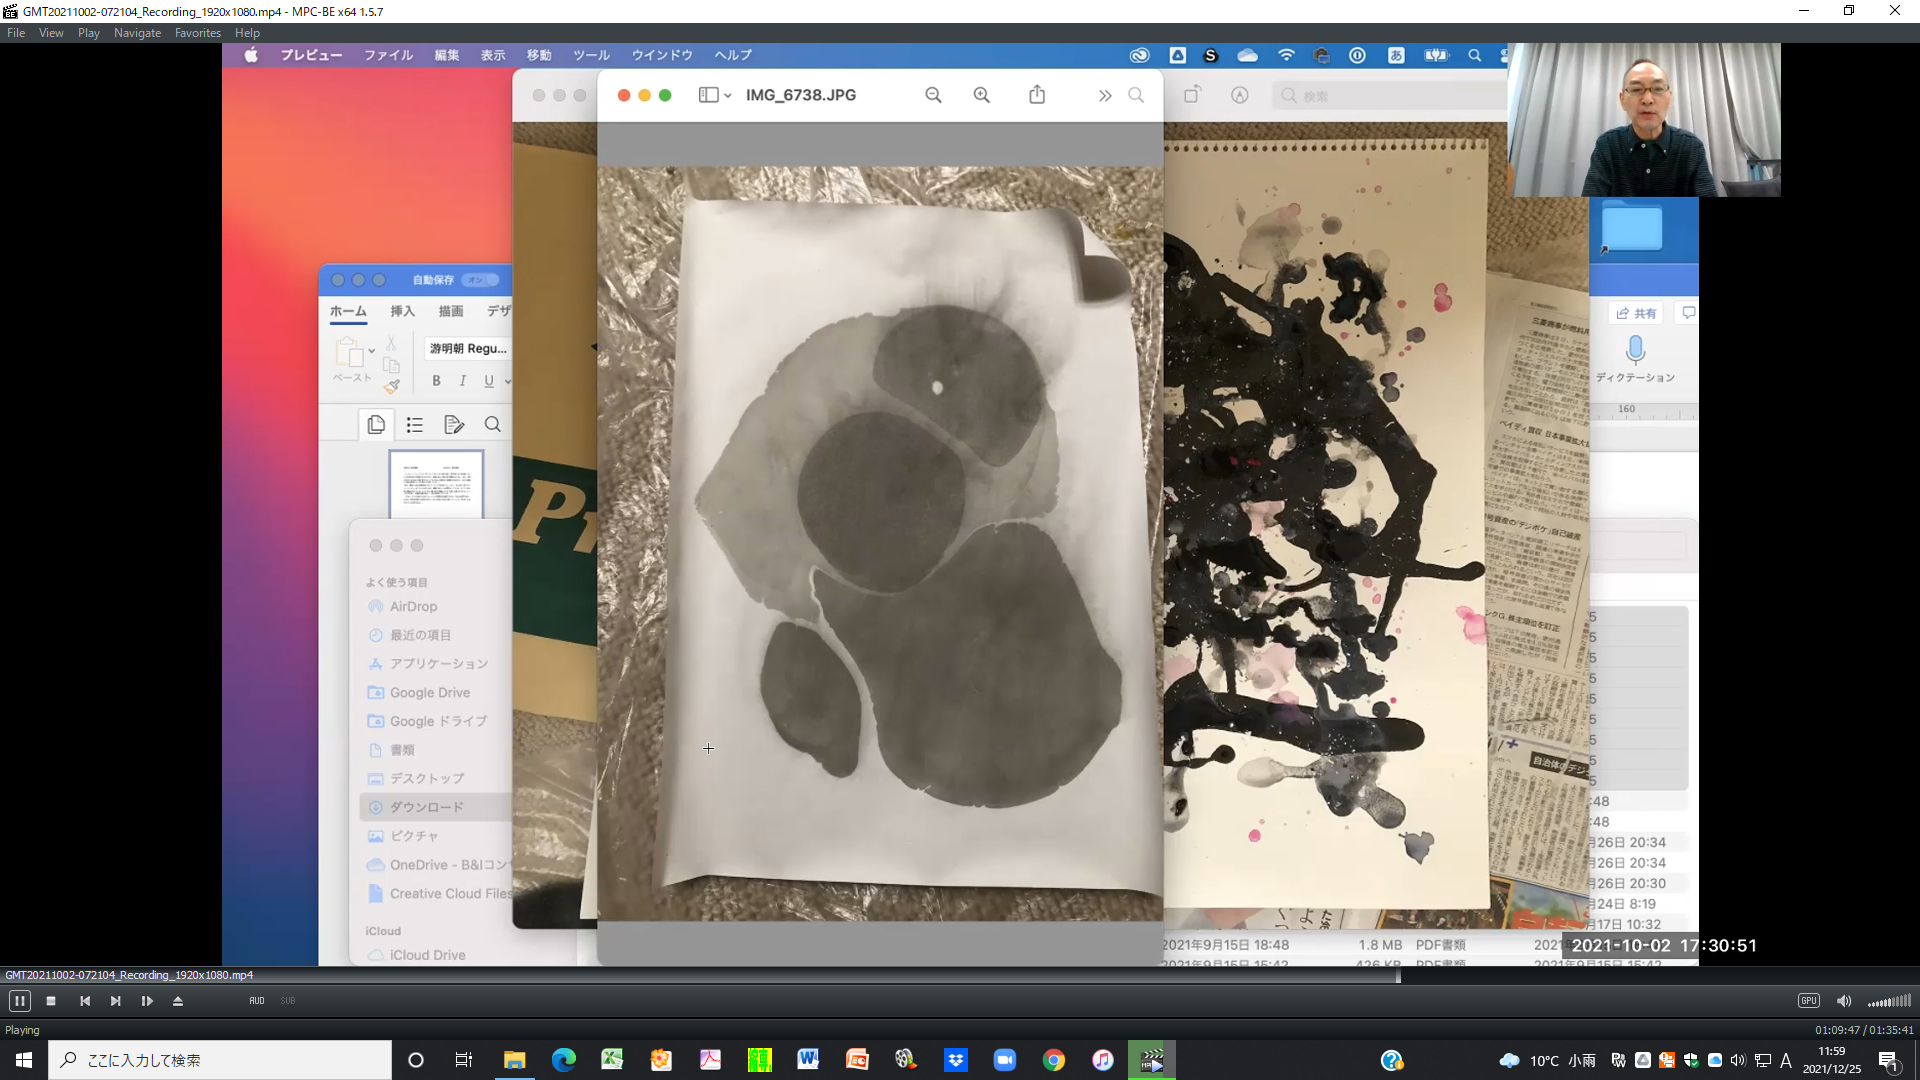
Task: Click the battery icon in Mac menu bar
Action: pos(1436,55)
